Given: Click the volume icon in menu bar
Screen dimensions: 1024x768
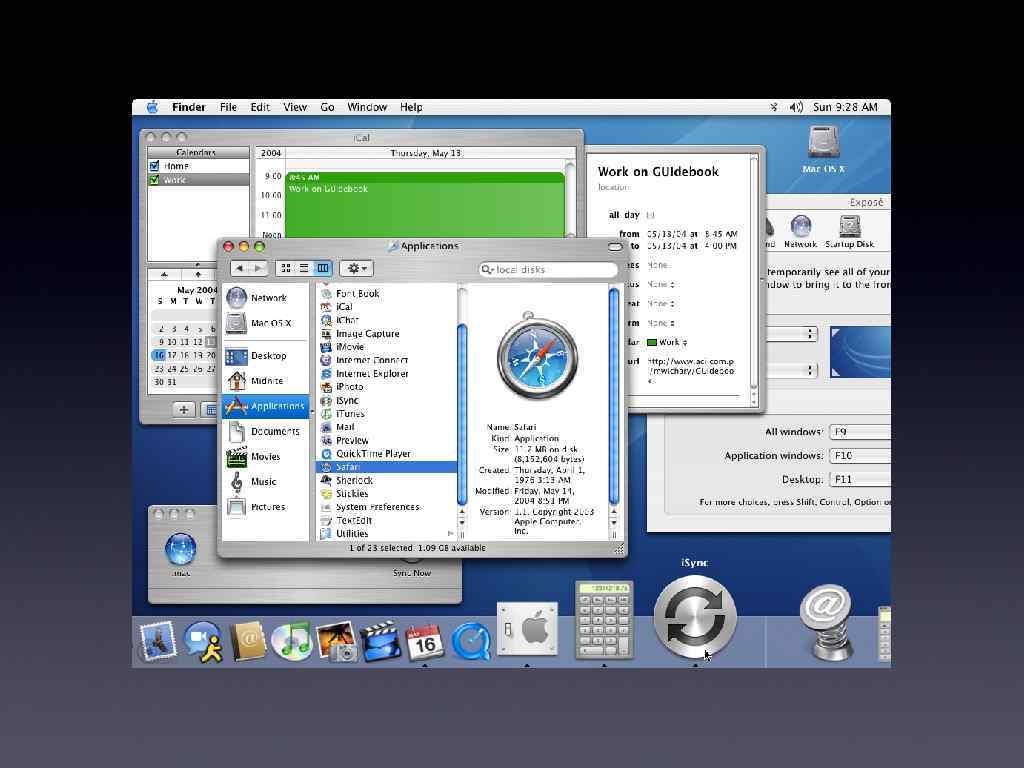Looking at the screenshot, I should pos(795,107).
